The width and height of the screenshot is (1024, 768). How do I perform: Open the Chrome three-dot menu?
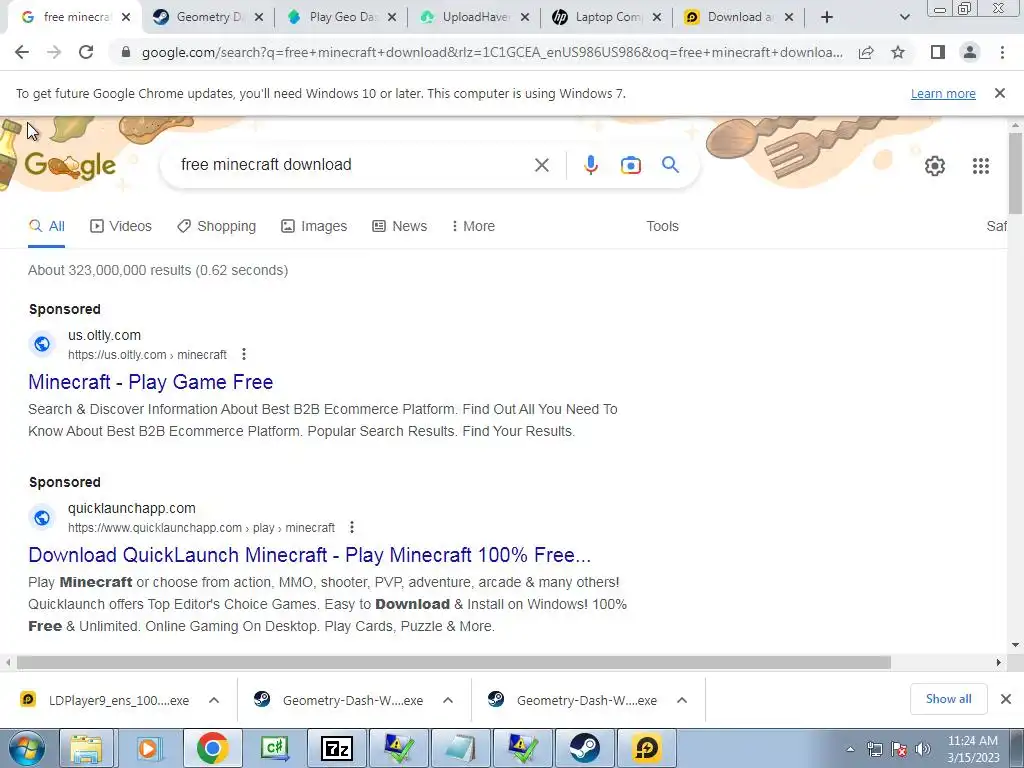click(1002, 52)
